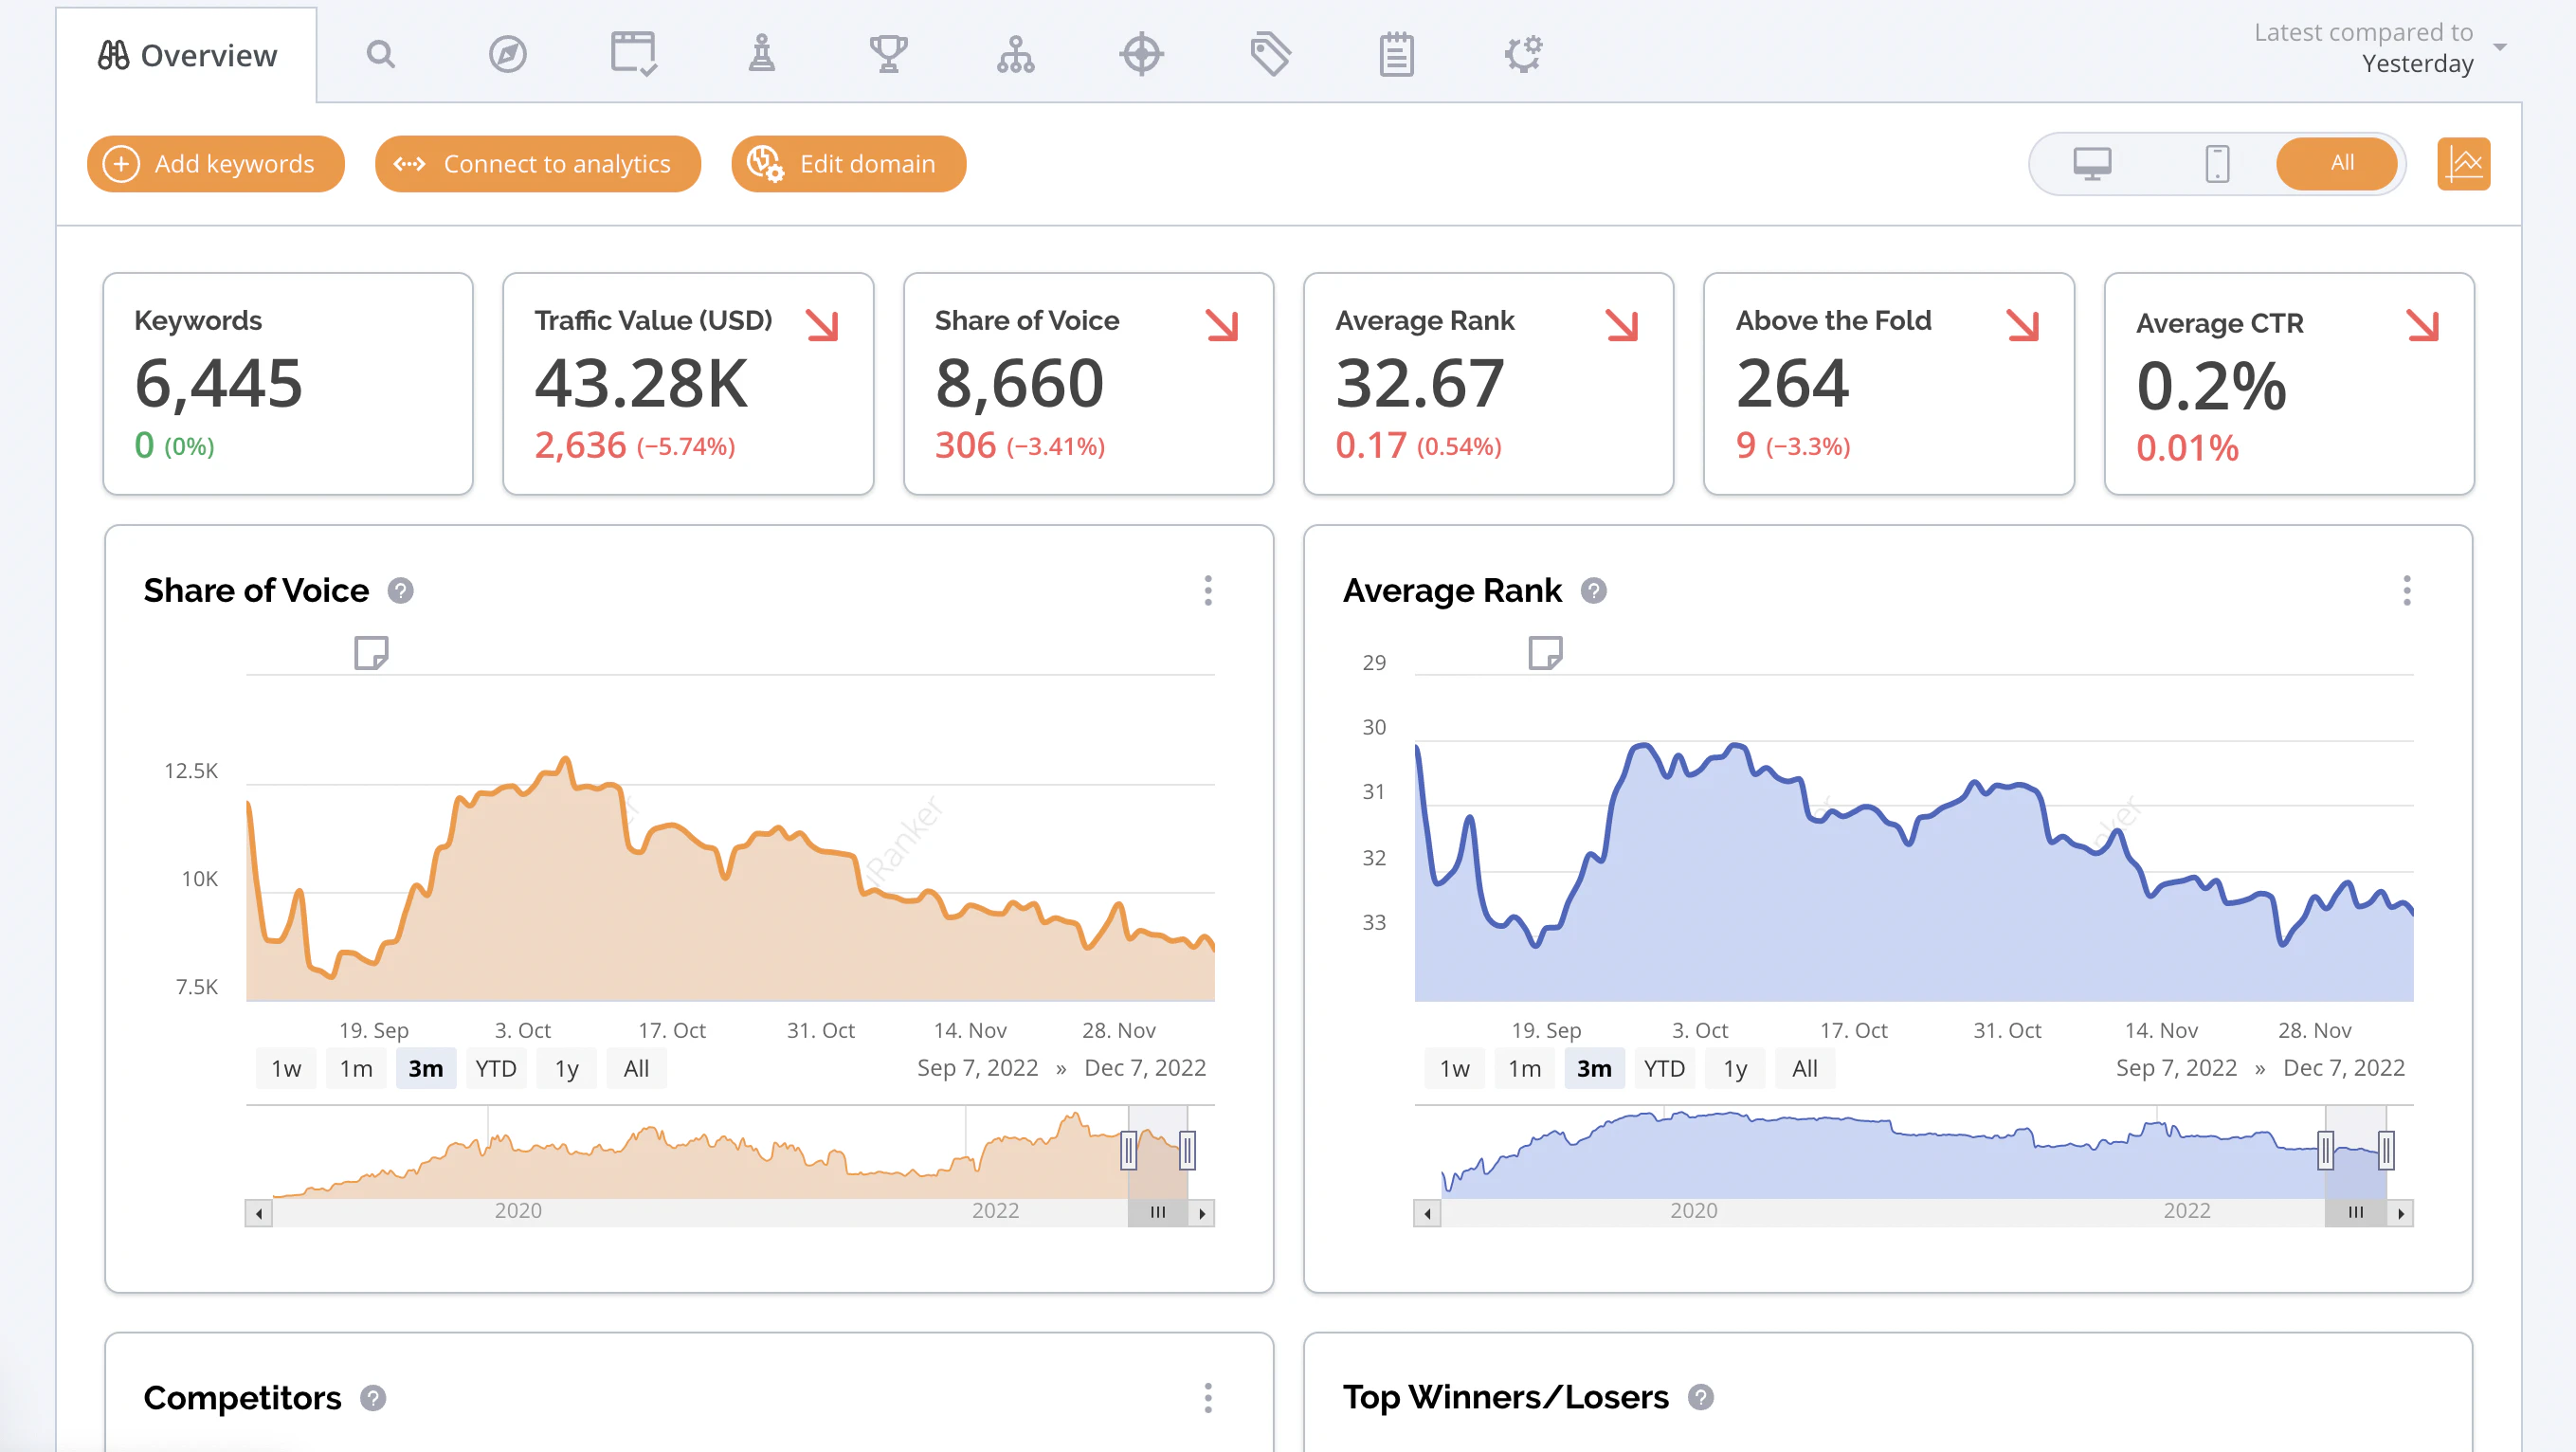This screenshot has width=2576, height=1452.
Task: Open the landing pages section
Action: tap(633, 55)
